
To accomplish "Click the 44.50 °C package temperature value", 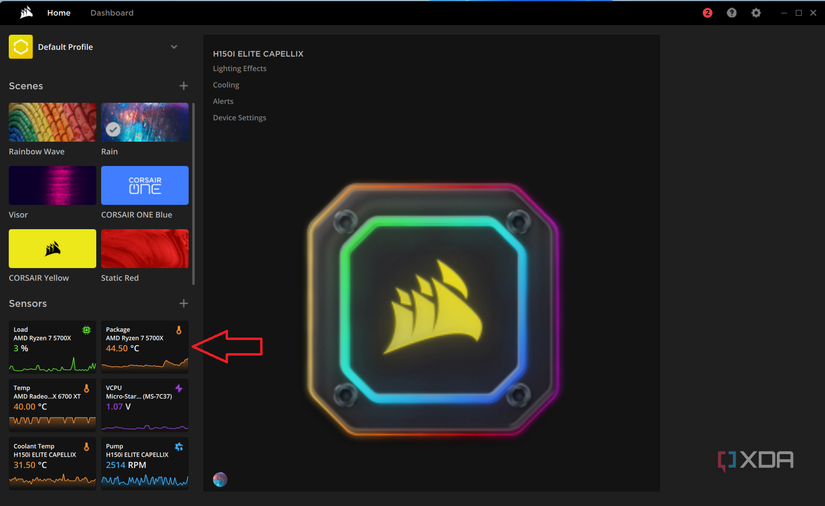I will click(123, 348).
